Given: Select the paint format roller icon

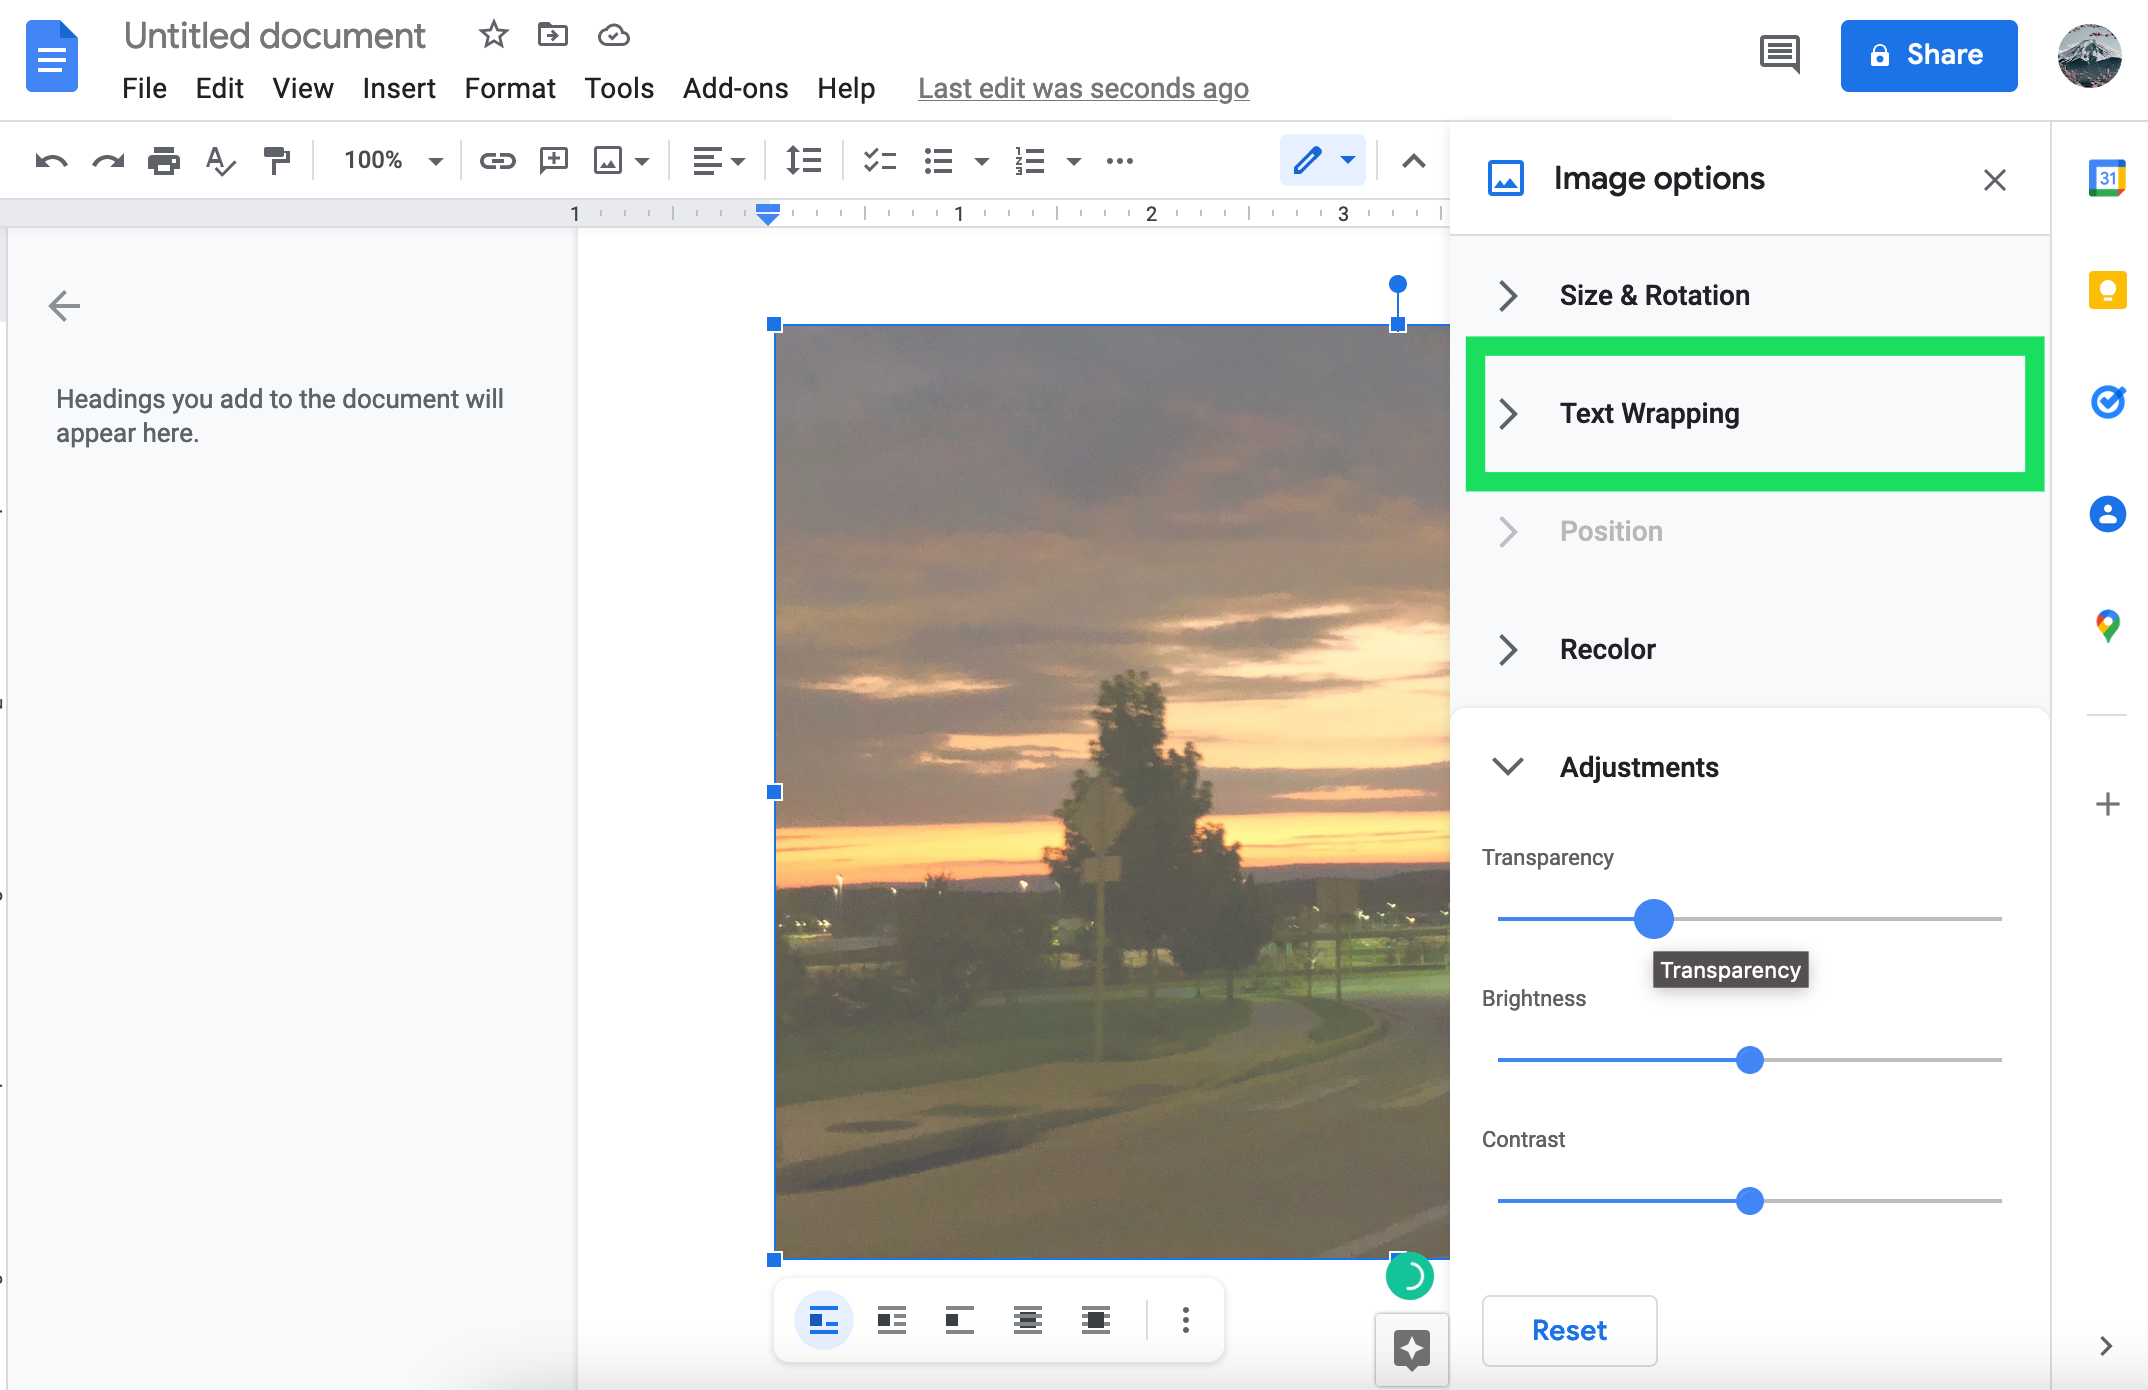Looking at the screenshot, I should point(277,160).
